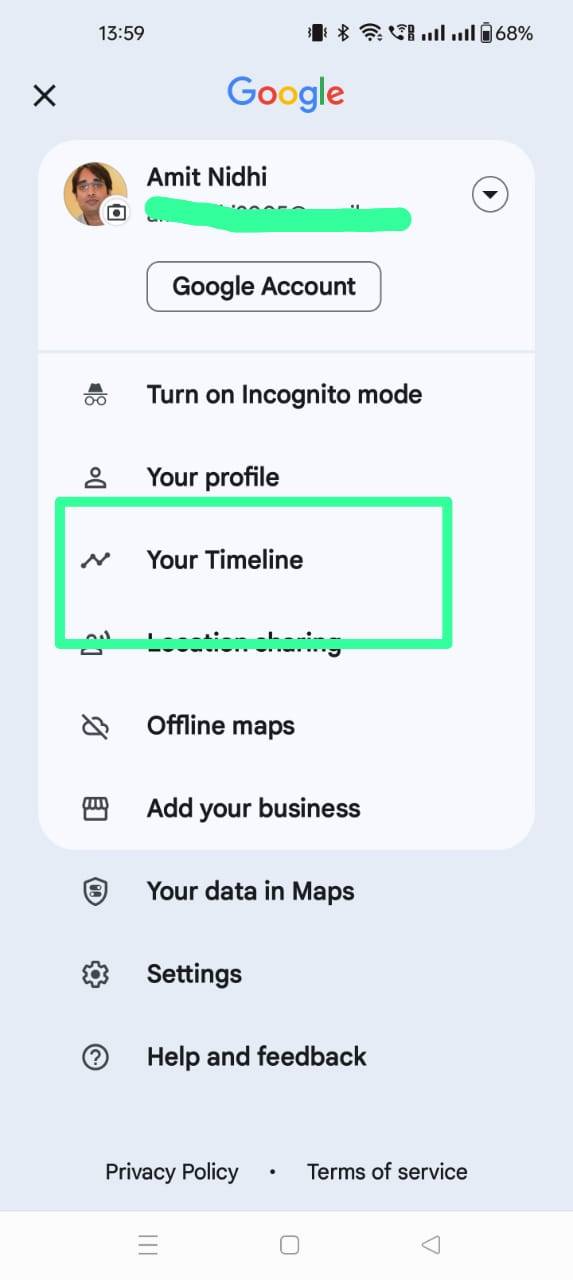Screen dimensions: 573x1280
Task: Tap the Timeline trend-line icon
Action: coord(95,560)
